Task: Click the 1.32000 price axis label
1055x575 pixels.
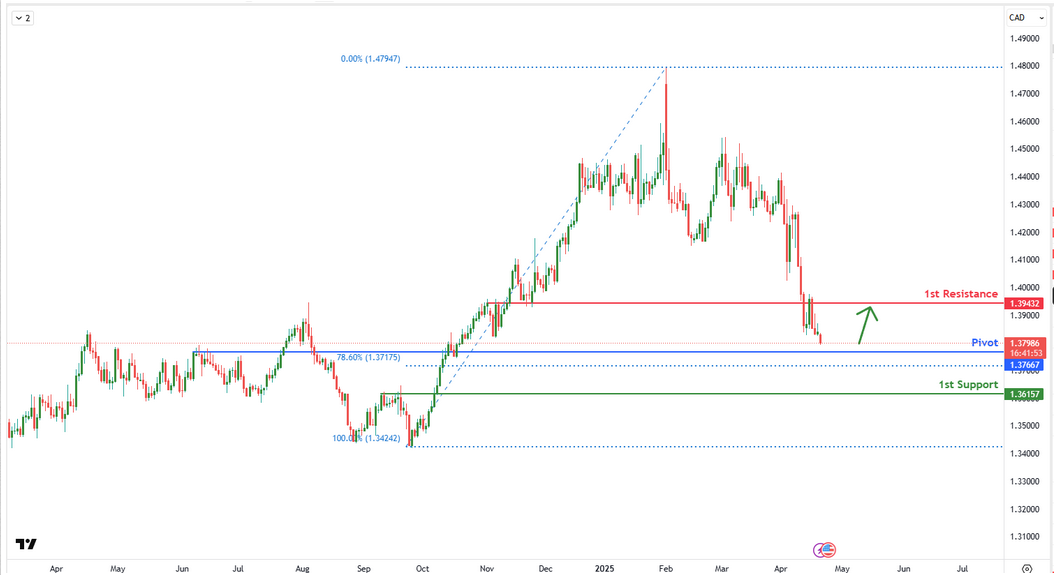Action: [1024, 509]
